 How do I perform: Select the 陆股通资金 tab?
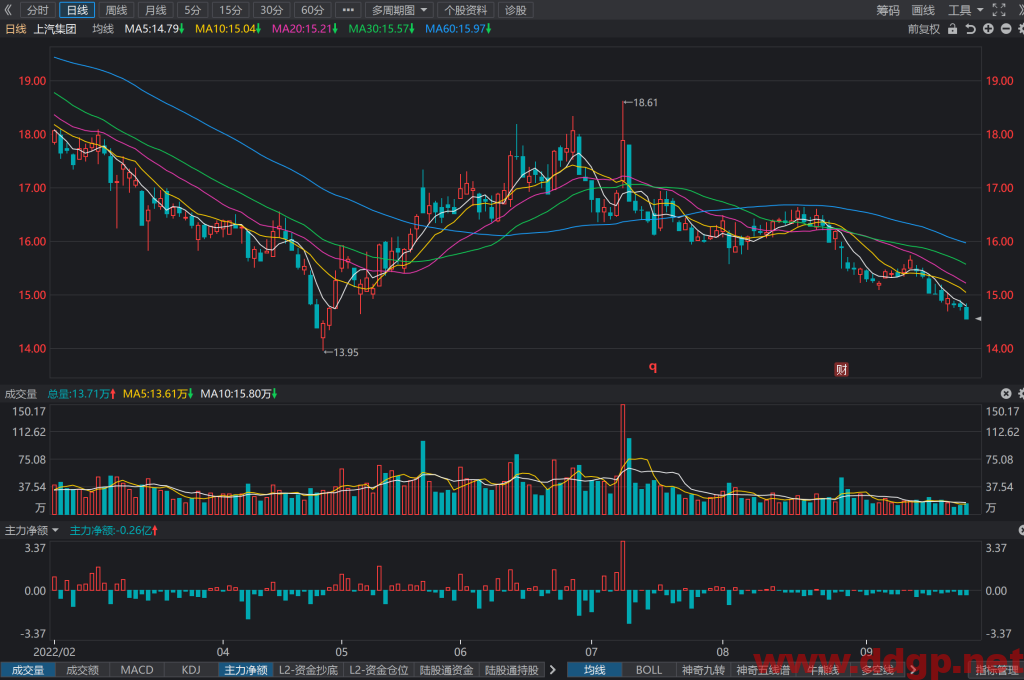point(447,670)
